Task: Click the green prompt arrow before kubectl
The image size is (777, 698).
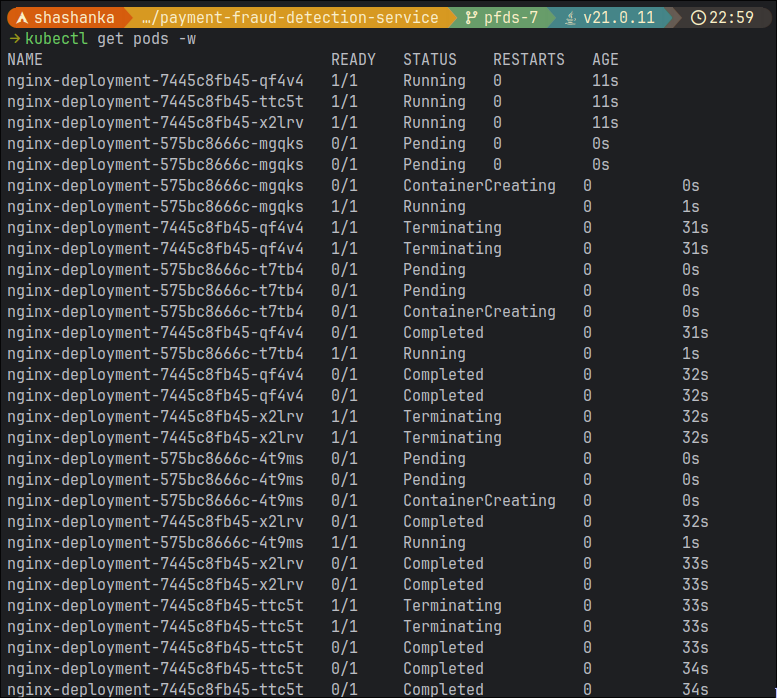Action: [15, 38]
